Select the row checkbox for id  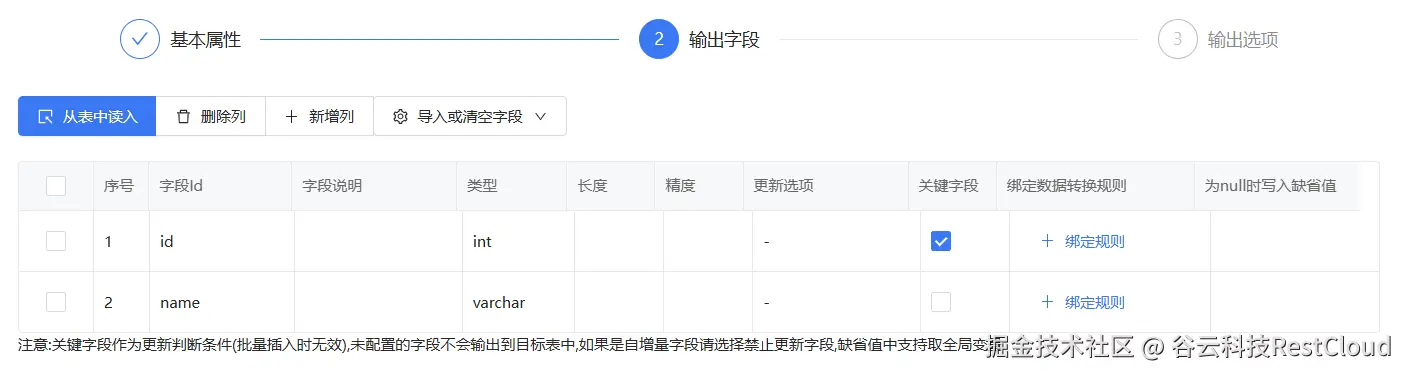tap(56, 241)
